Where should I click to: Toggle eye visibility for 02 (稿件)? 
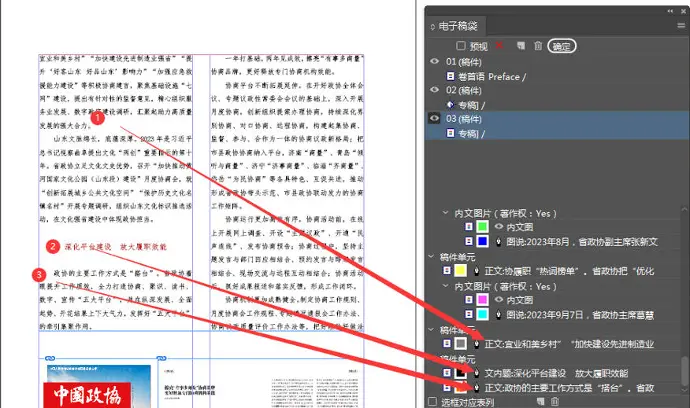point(434,90)
